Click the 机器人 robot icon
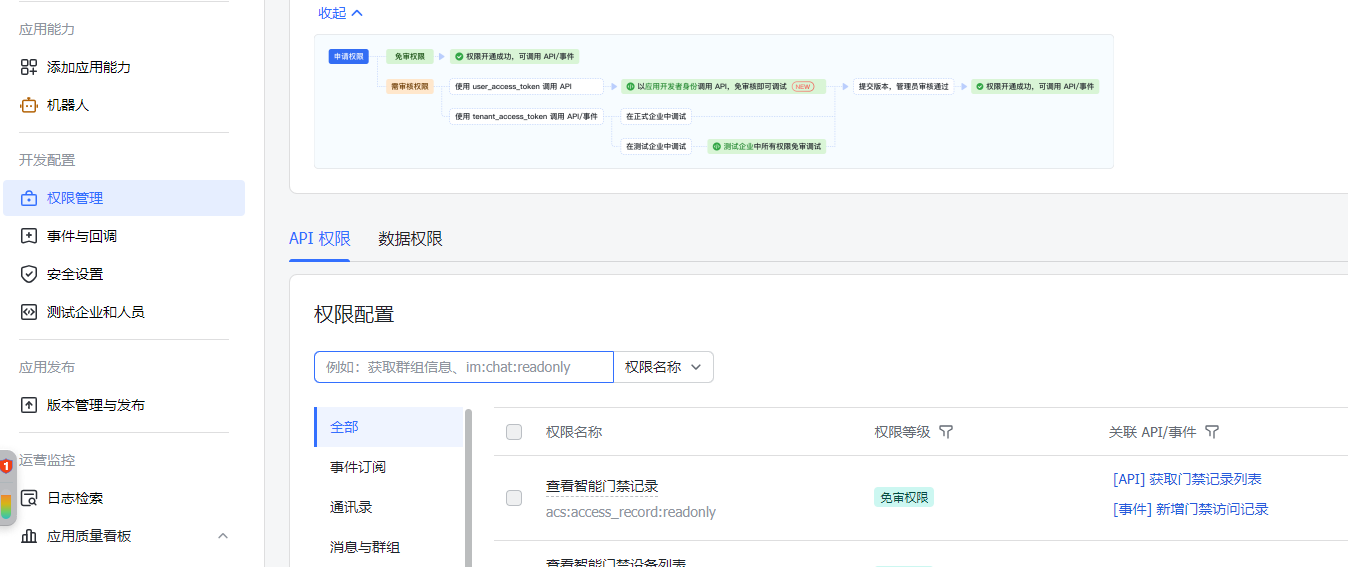 pyautogui.click(x=29, y=105)
